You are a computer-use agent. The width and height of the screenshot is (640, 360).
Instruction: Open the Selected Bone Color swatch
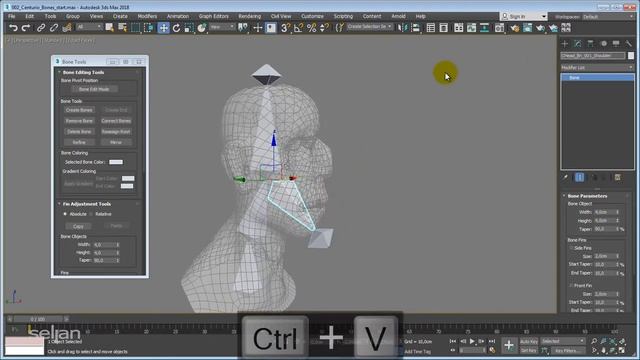pyautogui.click(x=116, y=162)
